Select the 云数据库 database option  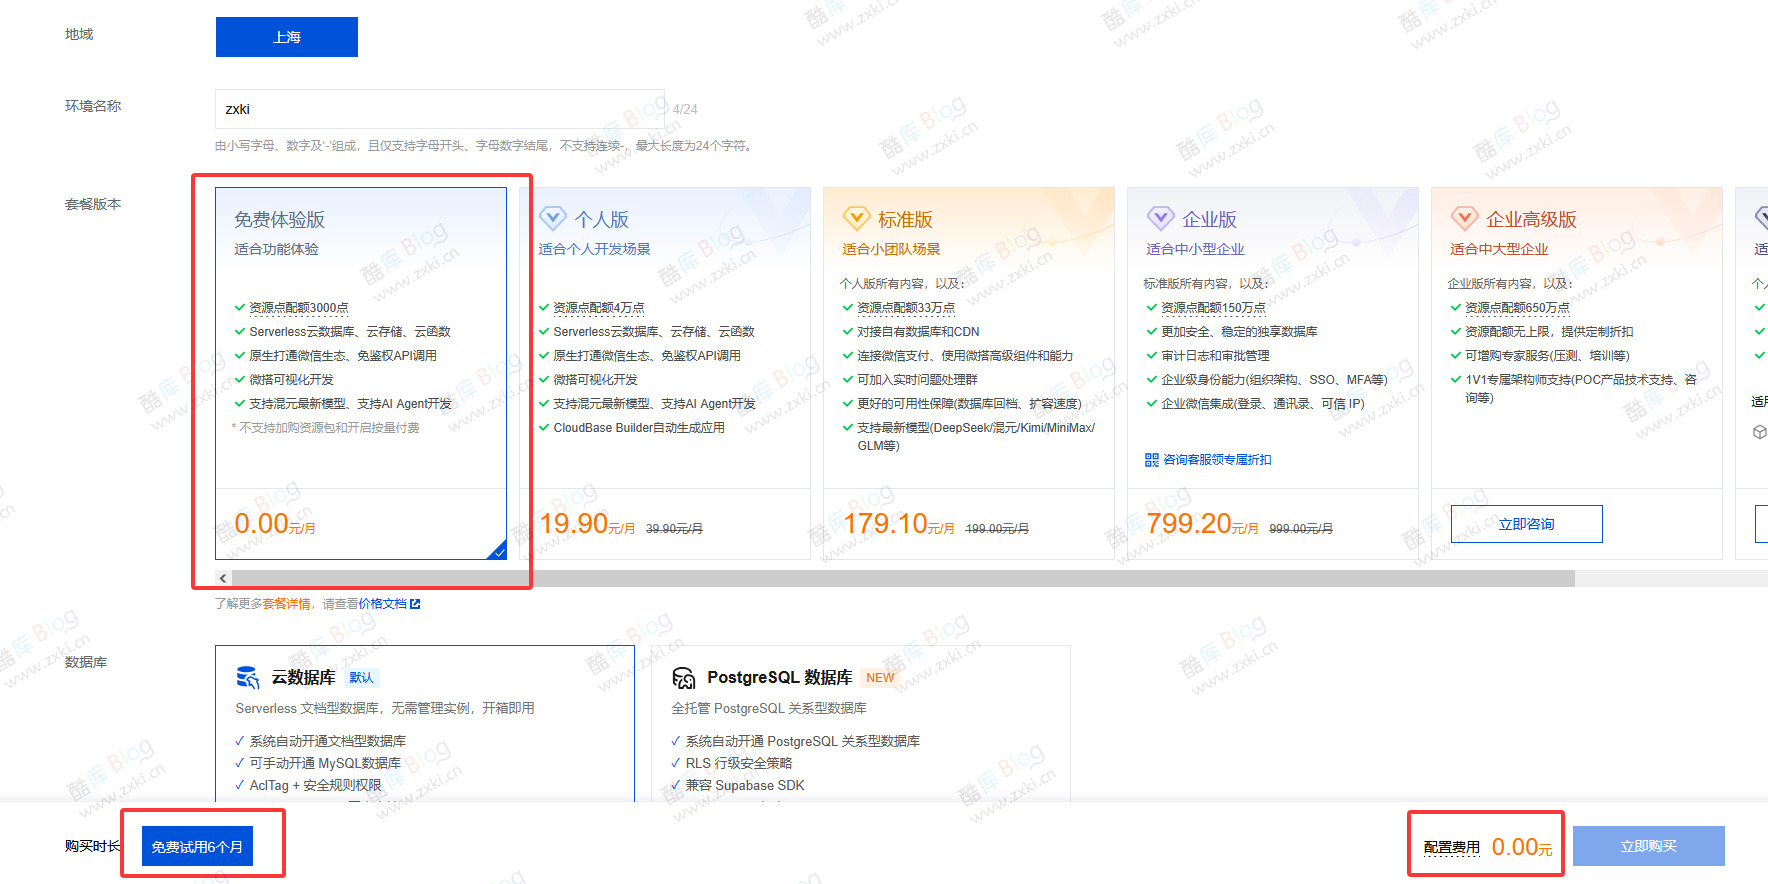pos(424,723)
